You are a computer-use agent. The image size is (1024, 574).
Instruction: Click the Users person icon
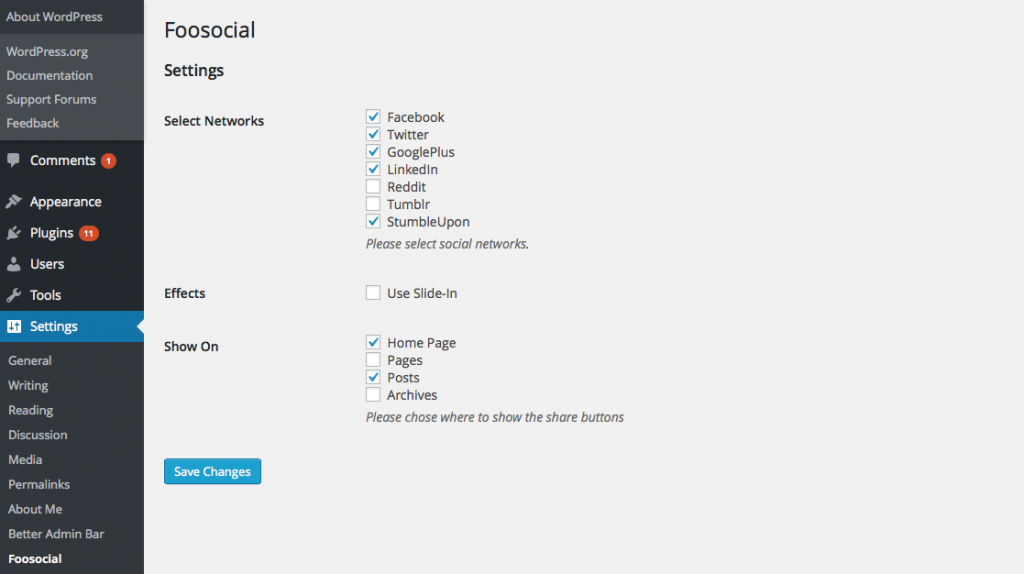pos(13,264)
